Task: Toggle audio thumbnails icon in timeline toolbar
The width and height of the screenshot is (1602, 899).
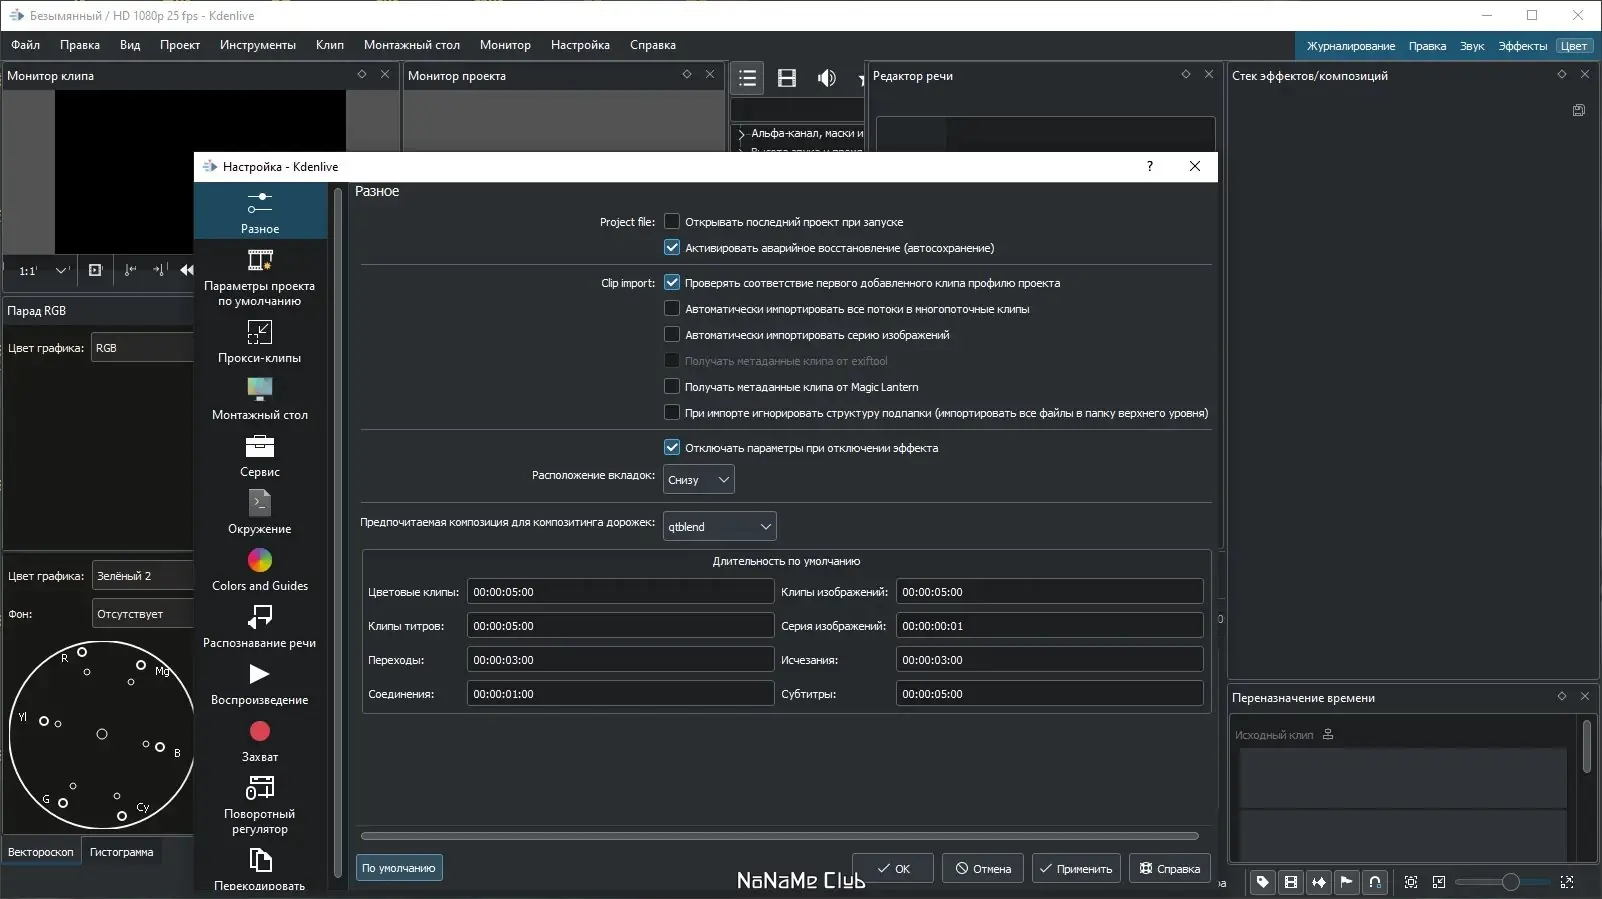Action: 1319,882
